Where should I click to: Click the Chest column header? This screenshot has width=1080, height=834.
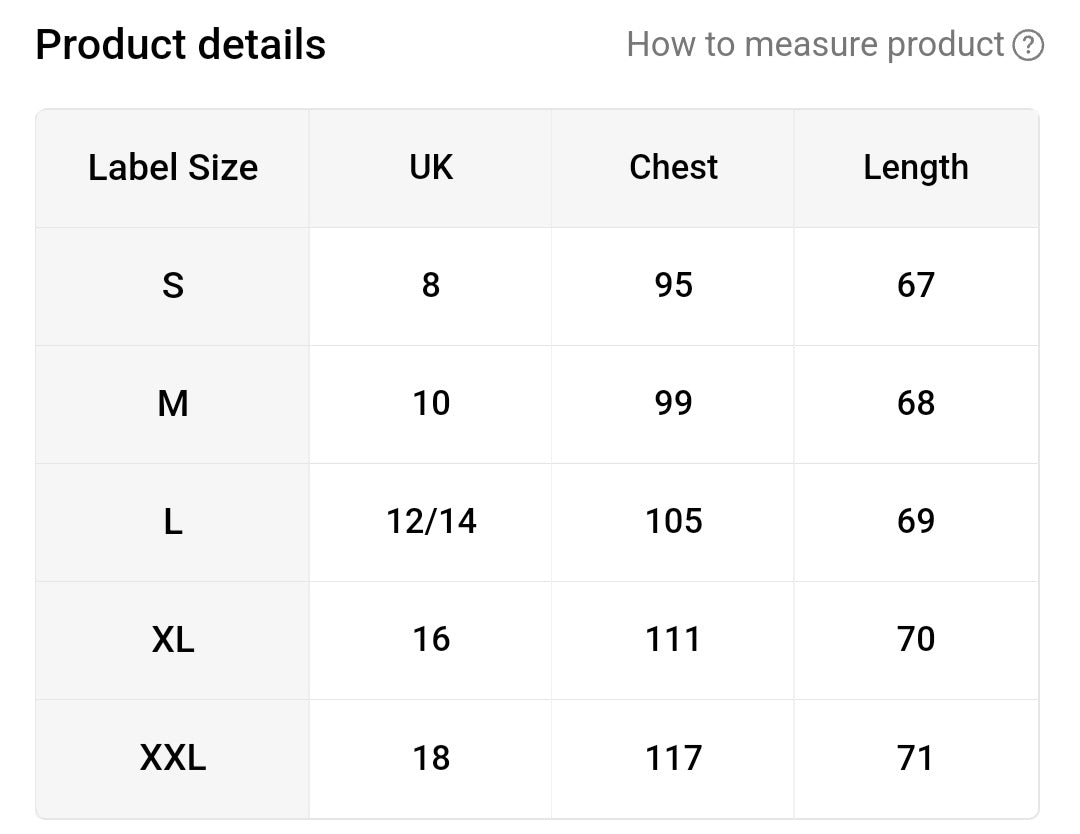[673, 168]
